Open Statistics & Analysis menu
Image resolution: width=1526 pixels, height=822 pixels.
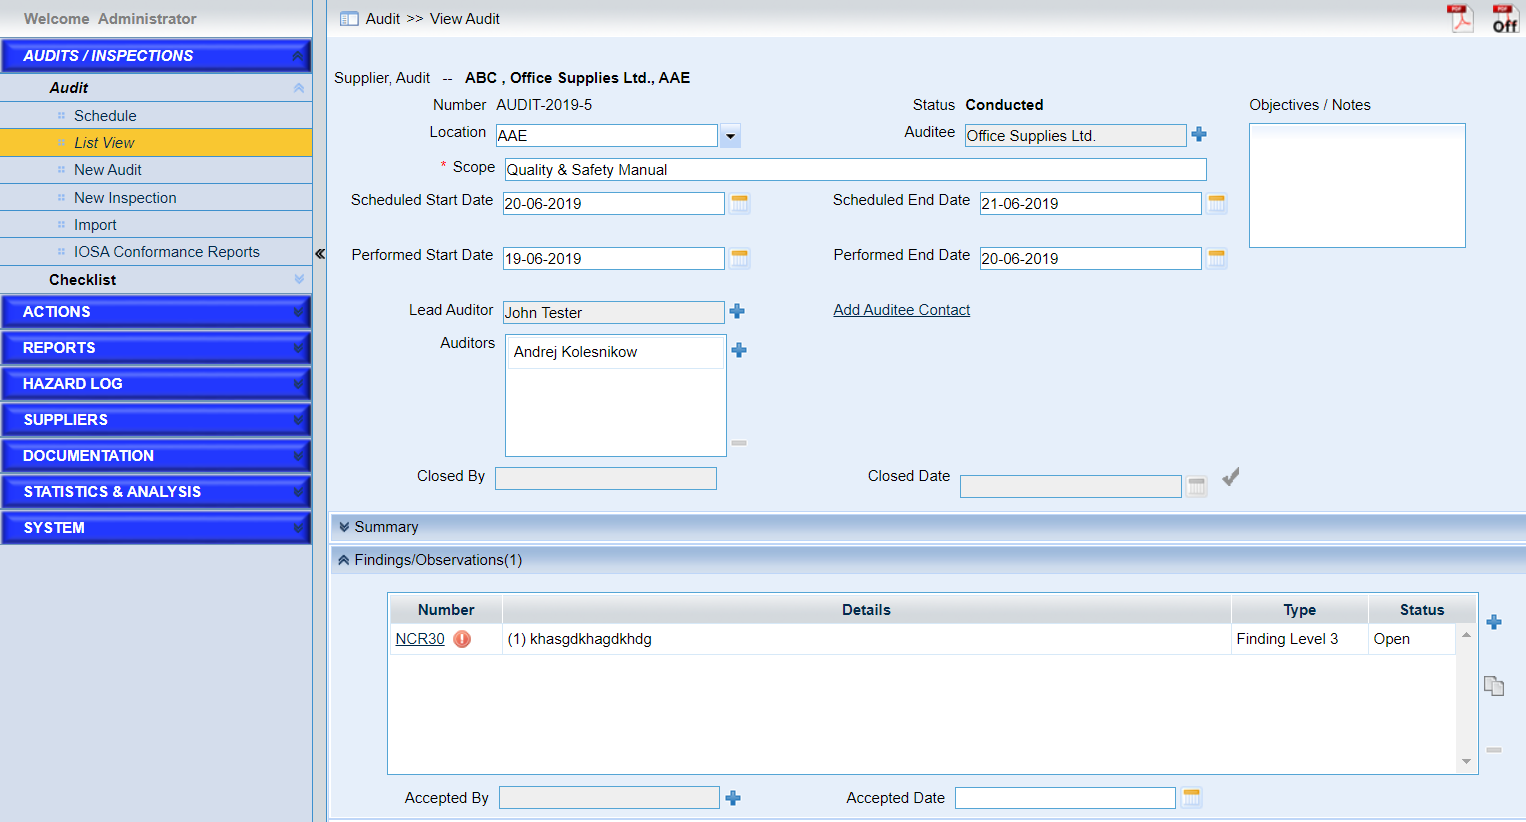point(156,492)
